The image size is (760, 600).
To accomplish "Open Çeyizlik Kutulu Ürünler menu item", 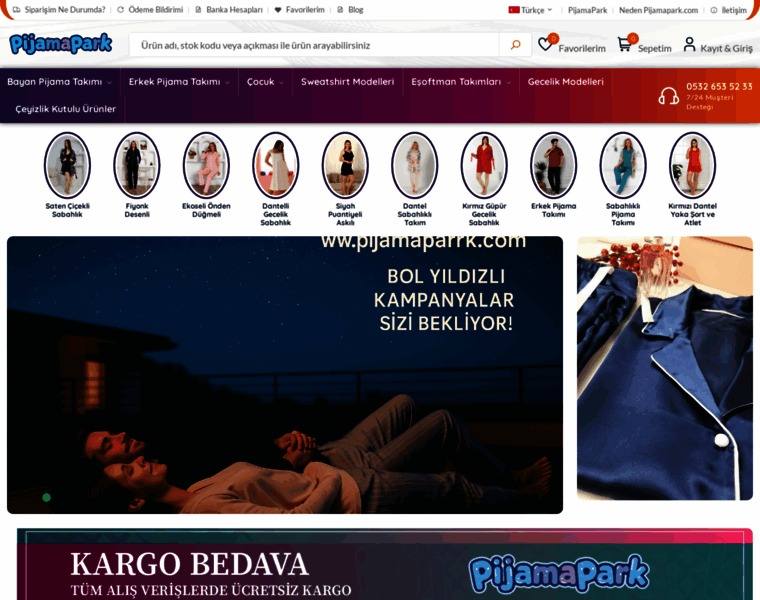I will [x=65, y=109].
